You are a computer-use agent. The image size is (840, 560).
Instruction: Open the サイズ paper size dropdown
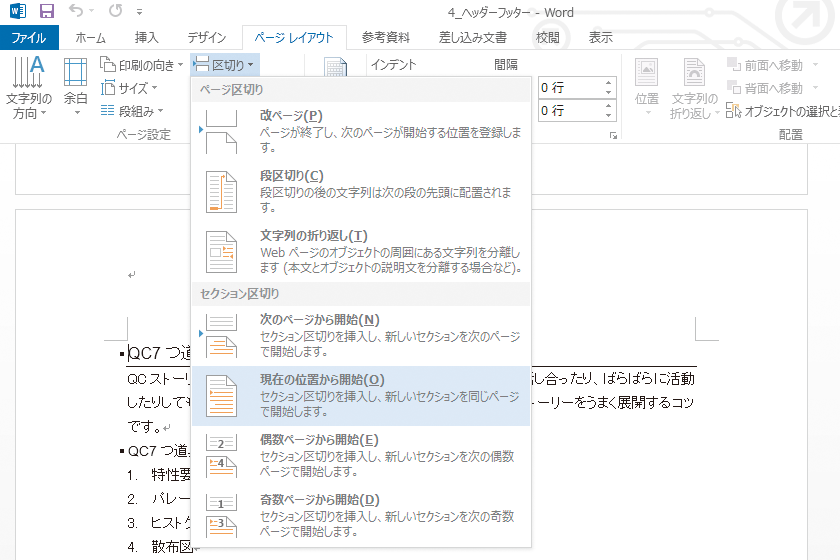[129, 88]
